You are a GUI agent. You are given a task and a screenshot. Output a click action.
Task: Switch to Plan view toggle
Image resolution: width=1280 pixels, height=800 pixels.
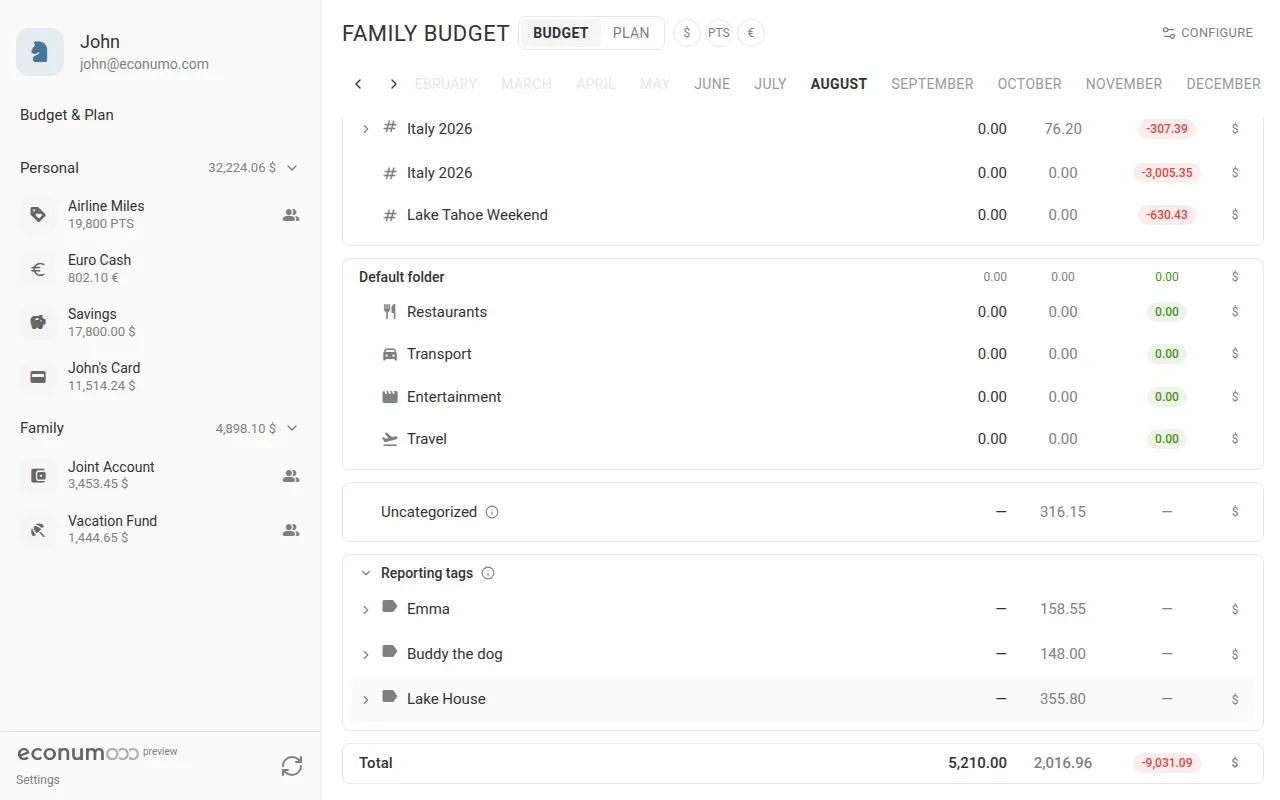631,33
